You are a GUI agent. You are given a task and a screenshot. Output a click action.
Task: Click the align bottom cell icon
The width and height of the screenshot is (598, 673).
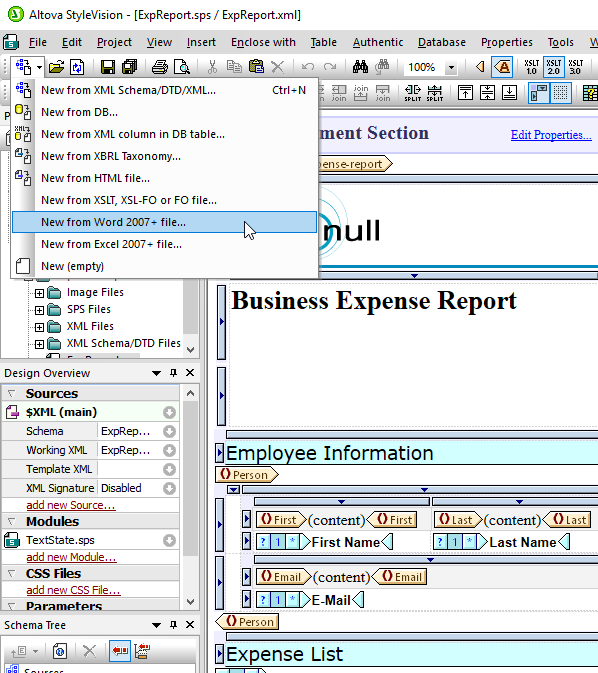click(509, 93)
